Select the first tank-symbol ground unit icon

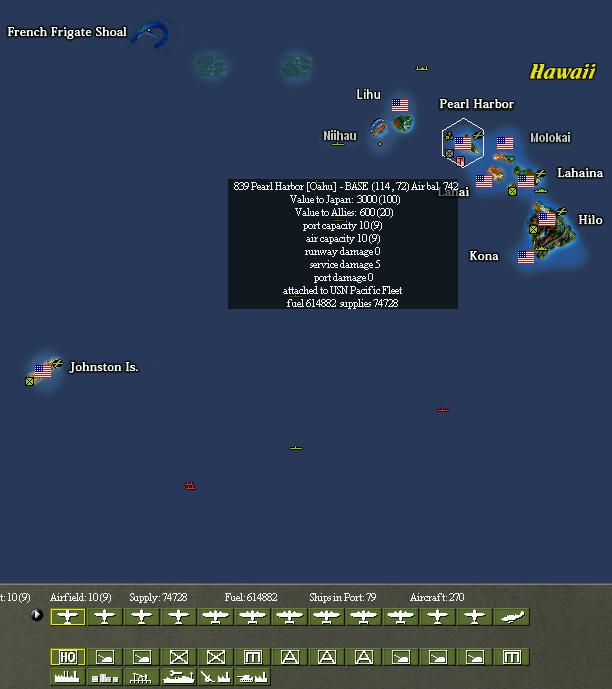[x=105, y=657]
